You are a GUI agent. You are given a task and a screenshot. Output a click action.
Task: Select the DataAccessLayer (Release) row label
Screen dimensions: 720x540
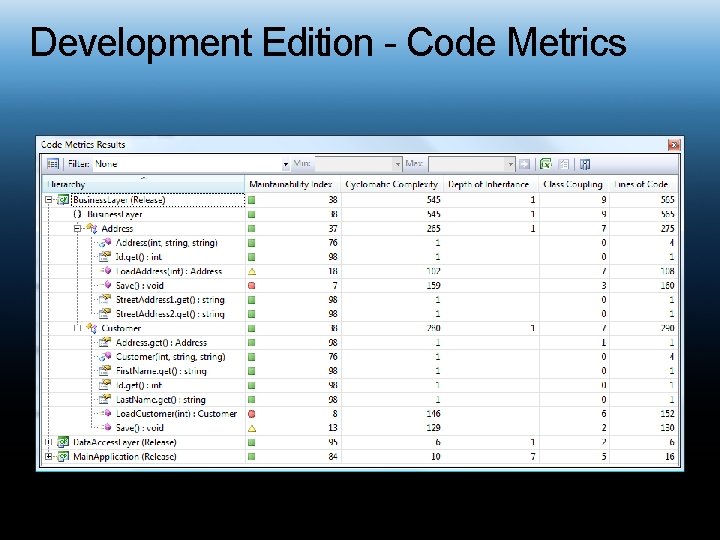124,442
